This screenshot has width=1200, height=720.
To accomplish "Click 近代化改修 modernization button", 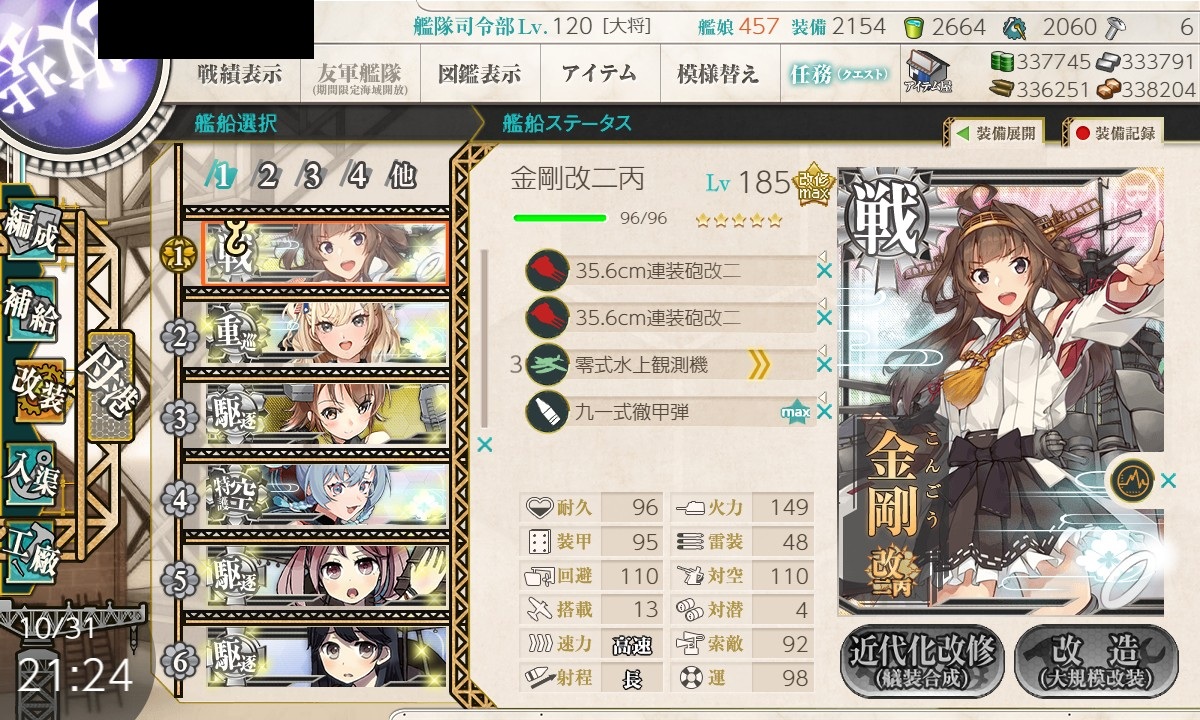I will point(922,661).
